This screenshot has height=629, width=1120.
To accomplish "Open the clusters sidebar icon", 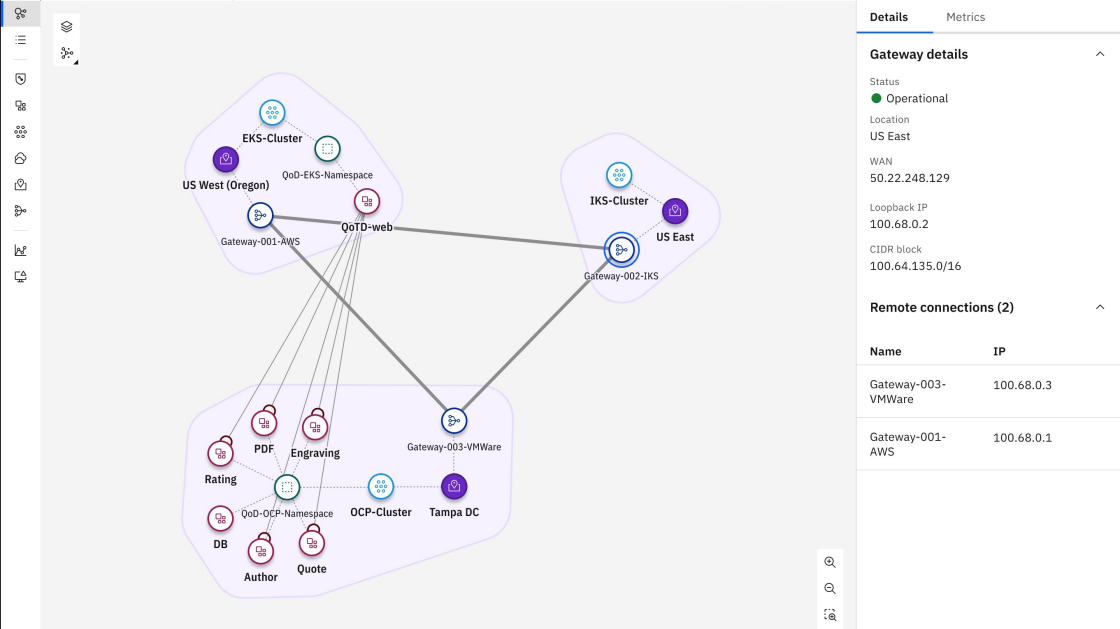I will (21, 132).
